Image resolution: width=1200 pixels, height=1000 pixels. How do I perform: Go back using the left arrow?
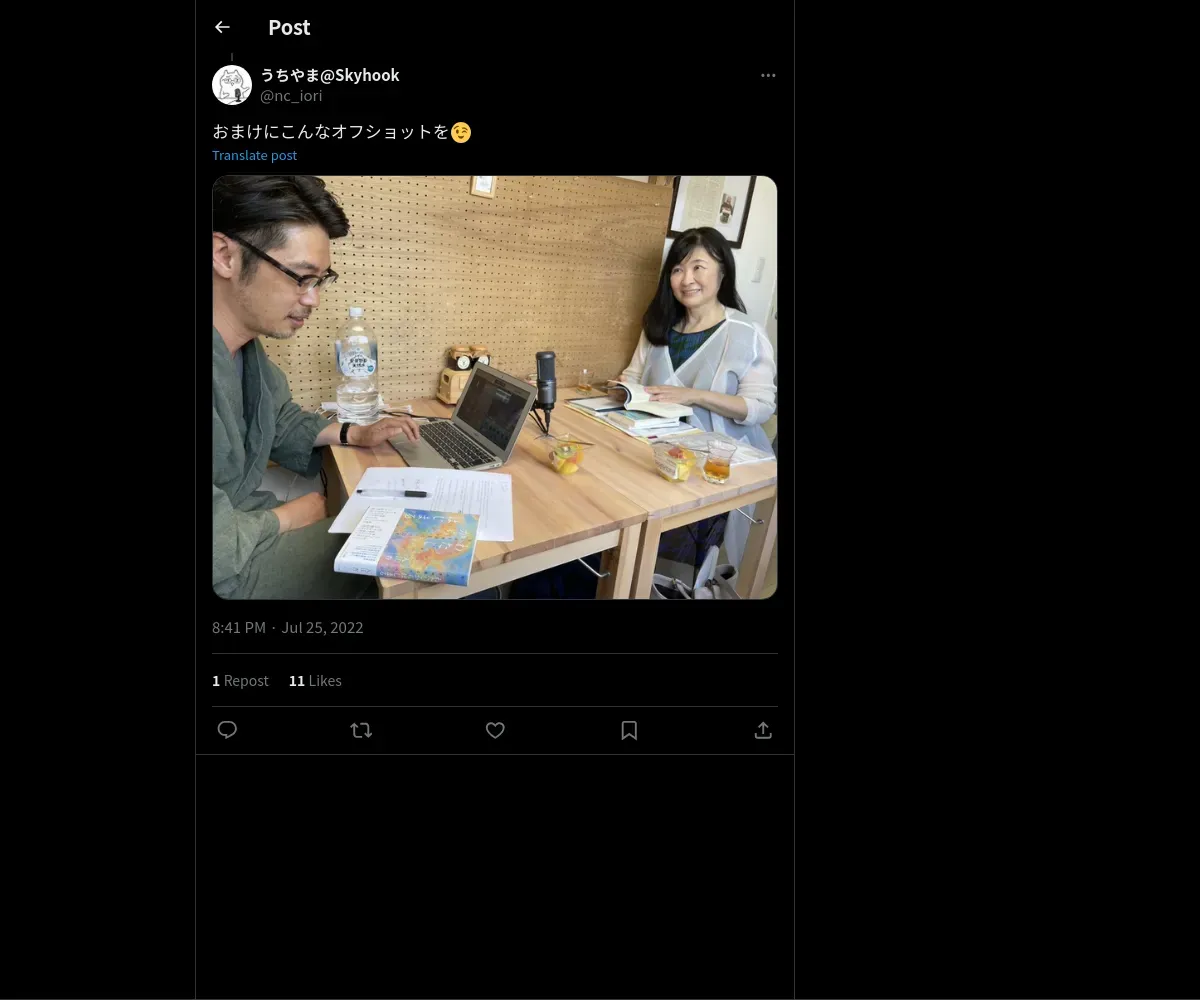222,28
